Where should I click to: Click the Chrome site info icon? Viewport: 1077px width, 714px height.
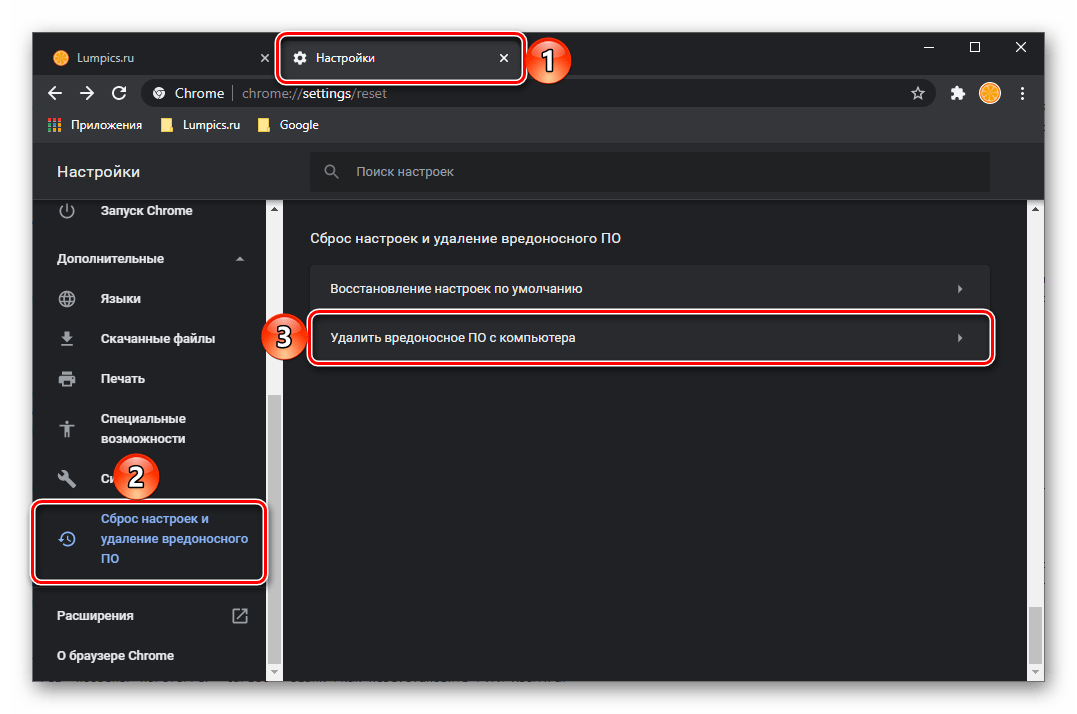coord(159,93)
